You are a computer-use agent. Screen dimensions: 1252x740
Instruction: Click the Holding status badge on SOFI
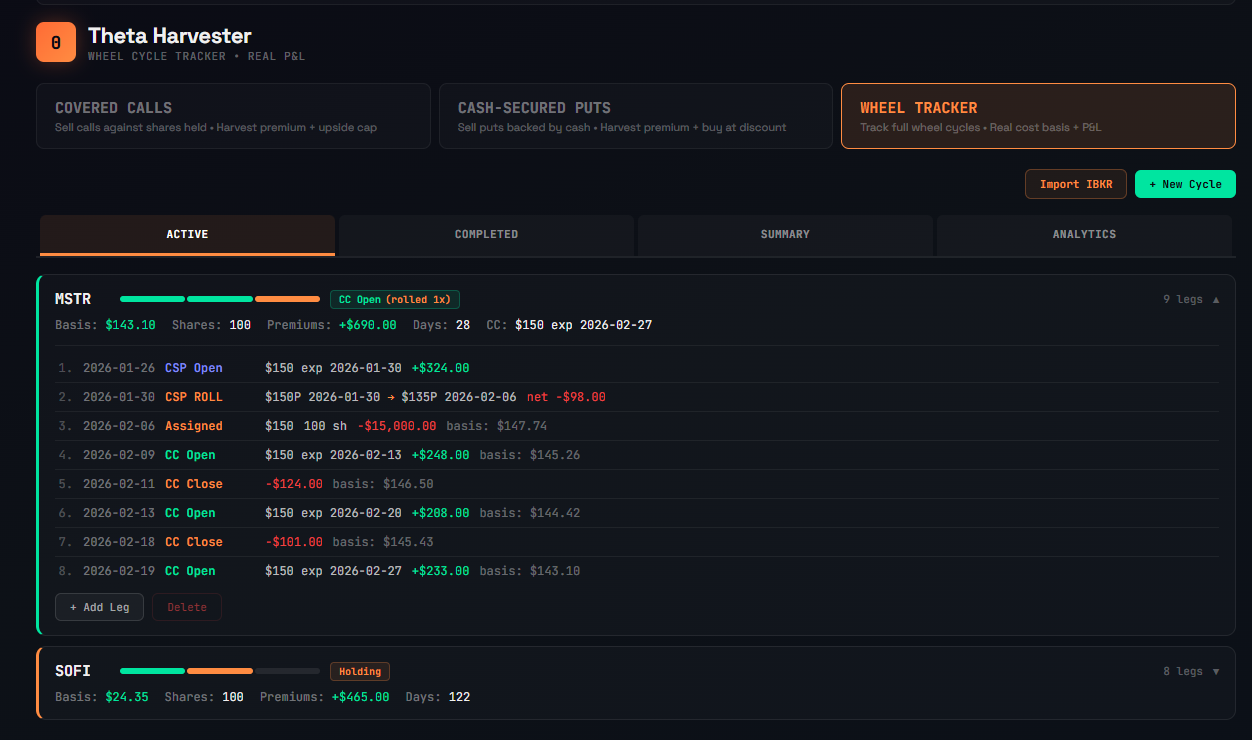[359, 670]
